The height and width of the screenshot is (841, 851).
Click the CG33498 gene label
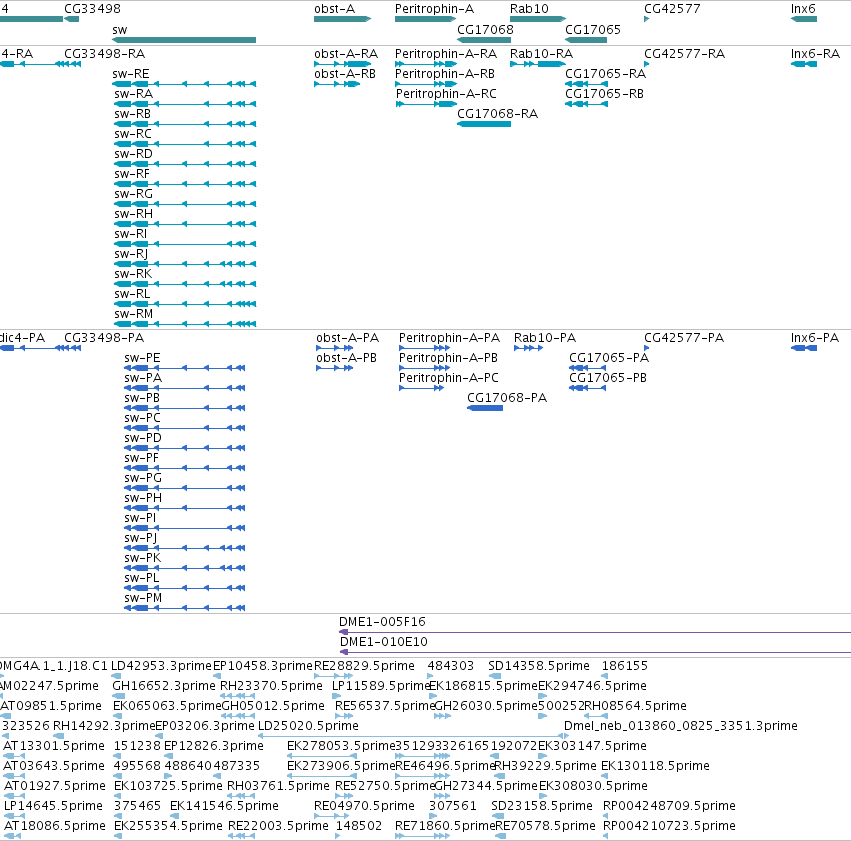[x=92, y=9]
